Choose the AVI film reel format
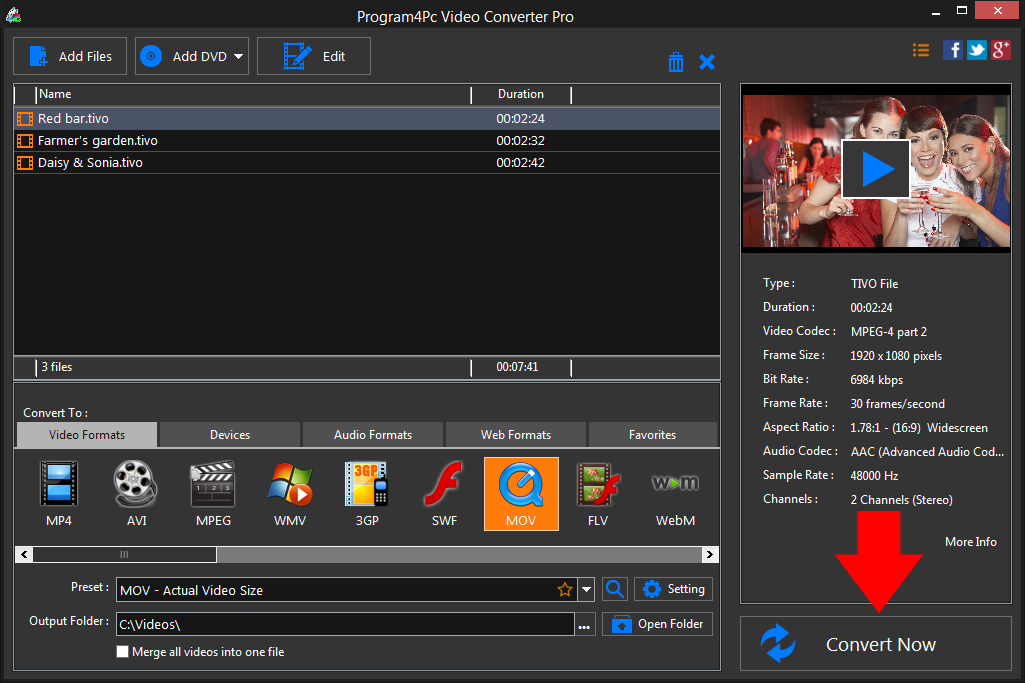This screenshot has width=1025, height=683. [136, 493]
